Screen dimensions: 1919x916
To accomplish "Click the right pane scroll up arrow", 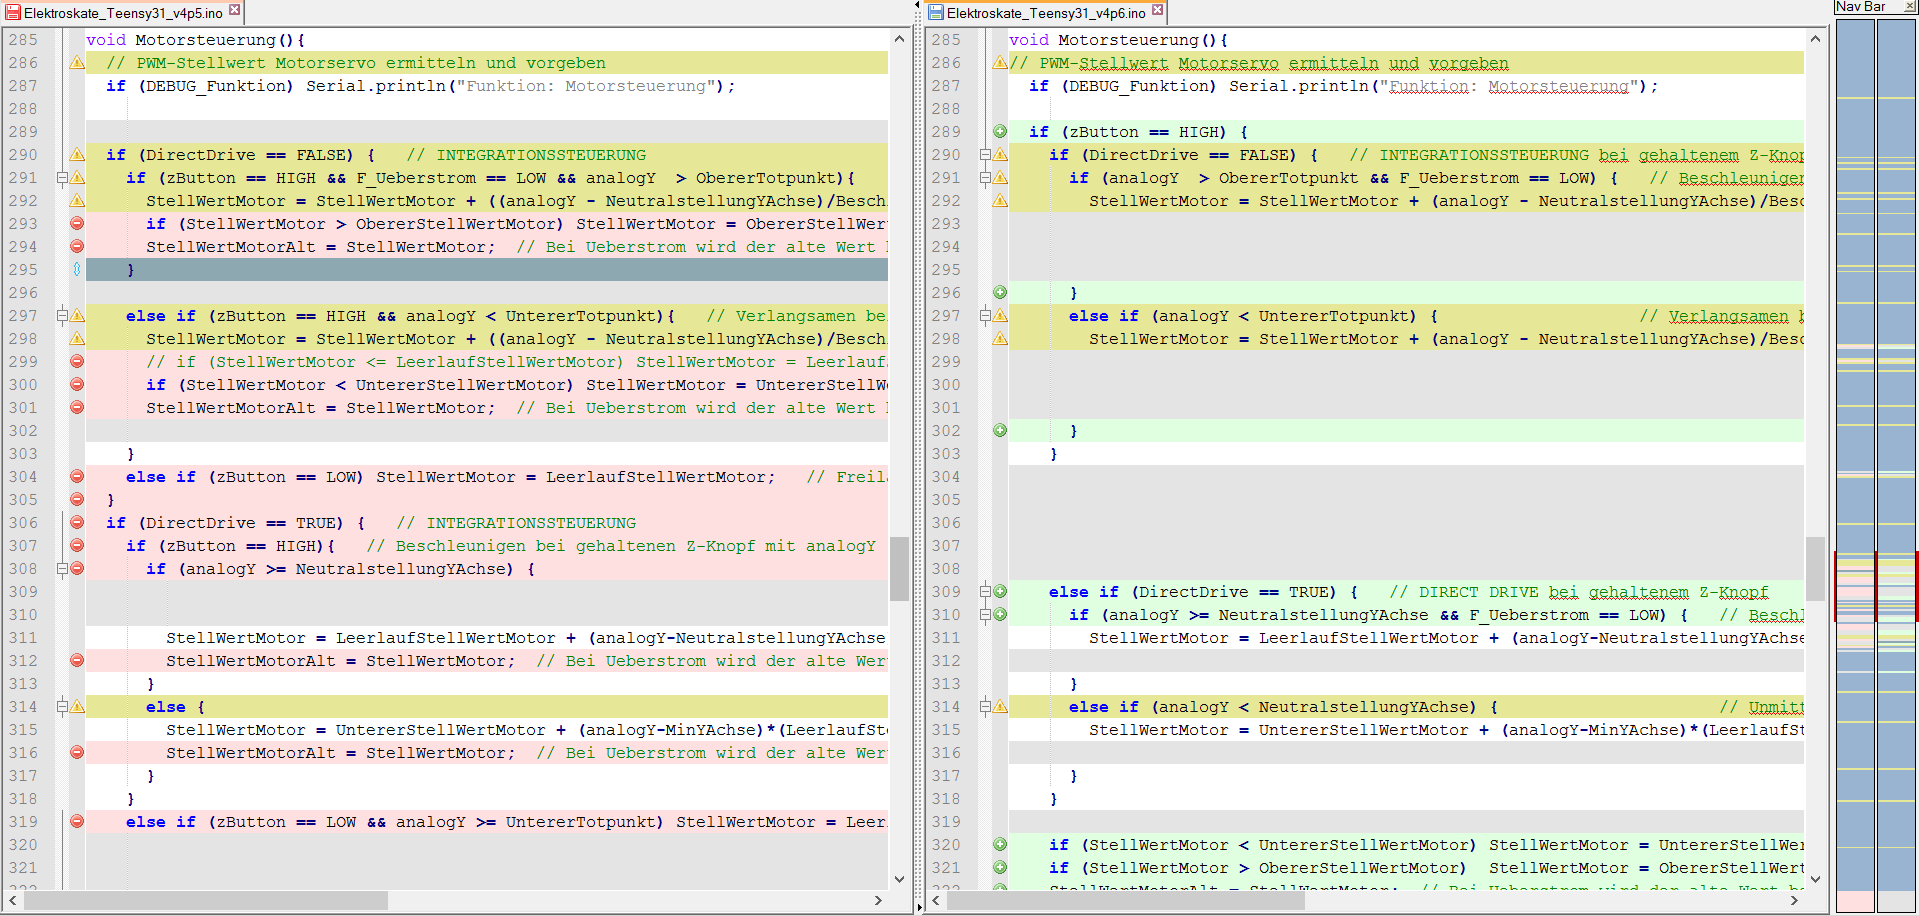I will 1815,39.
